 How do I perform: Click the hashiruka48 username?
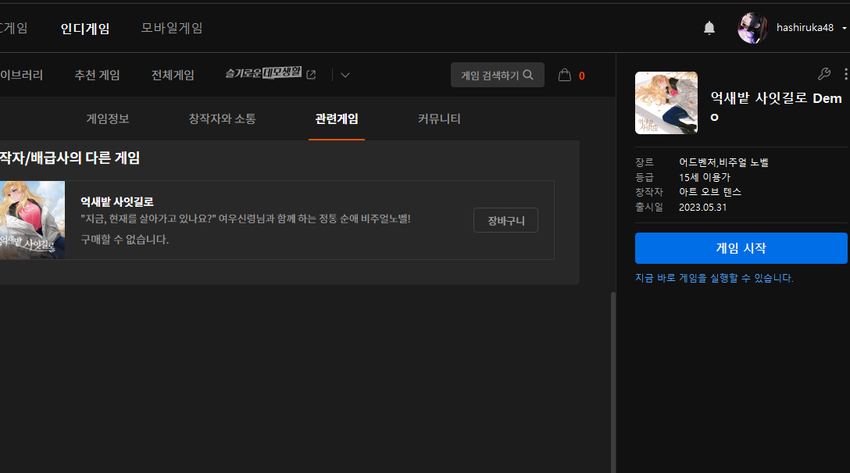click(805, 28)
